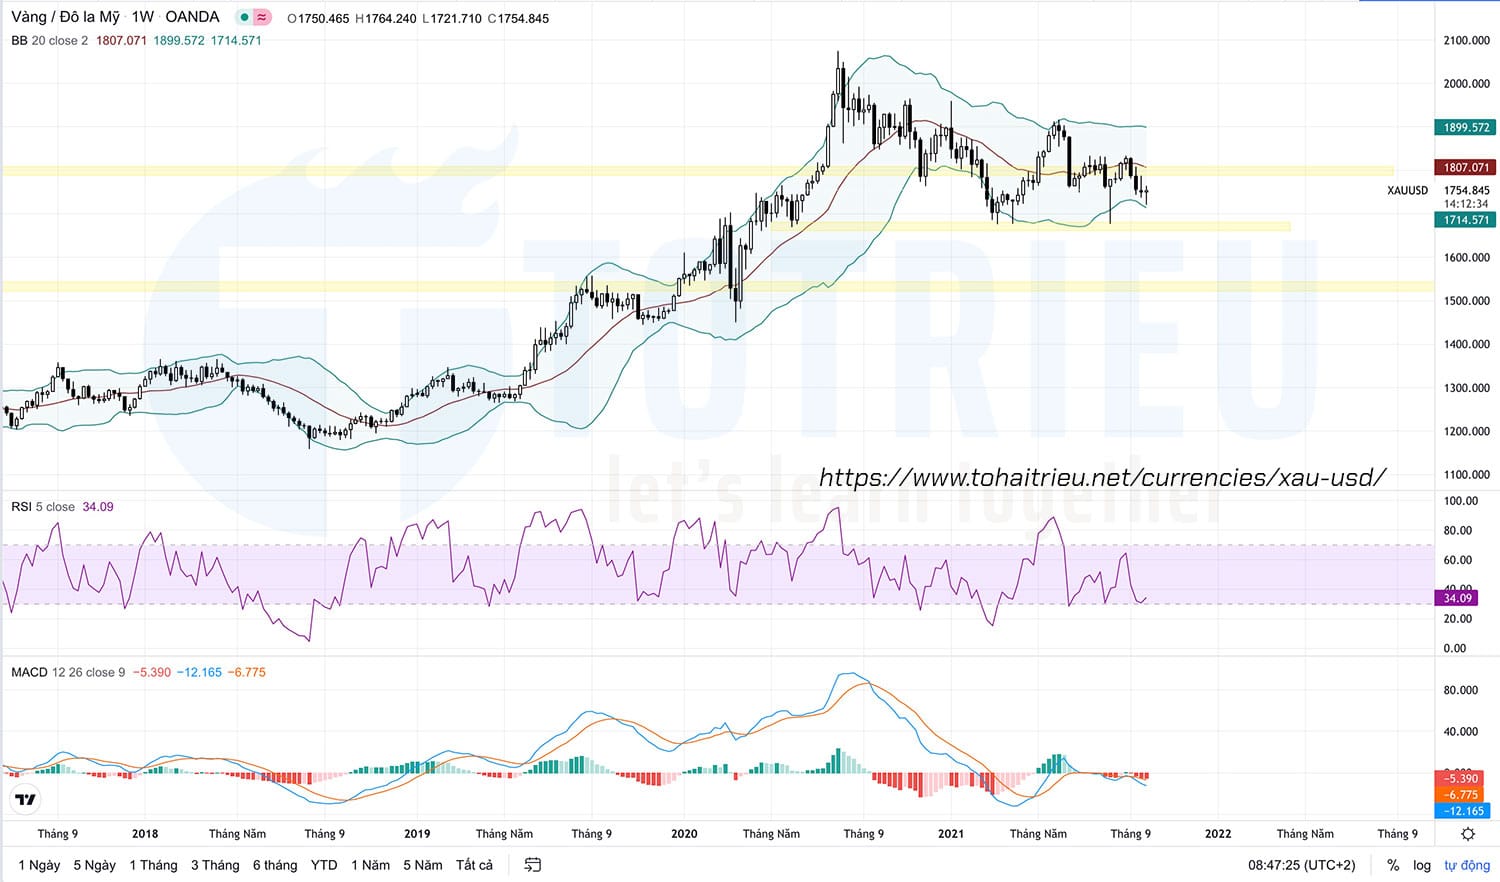
Task: Toggle percent scale mode
Action: point(1393,865)
